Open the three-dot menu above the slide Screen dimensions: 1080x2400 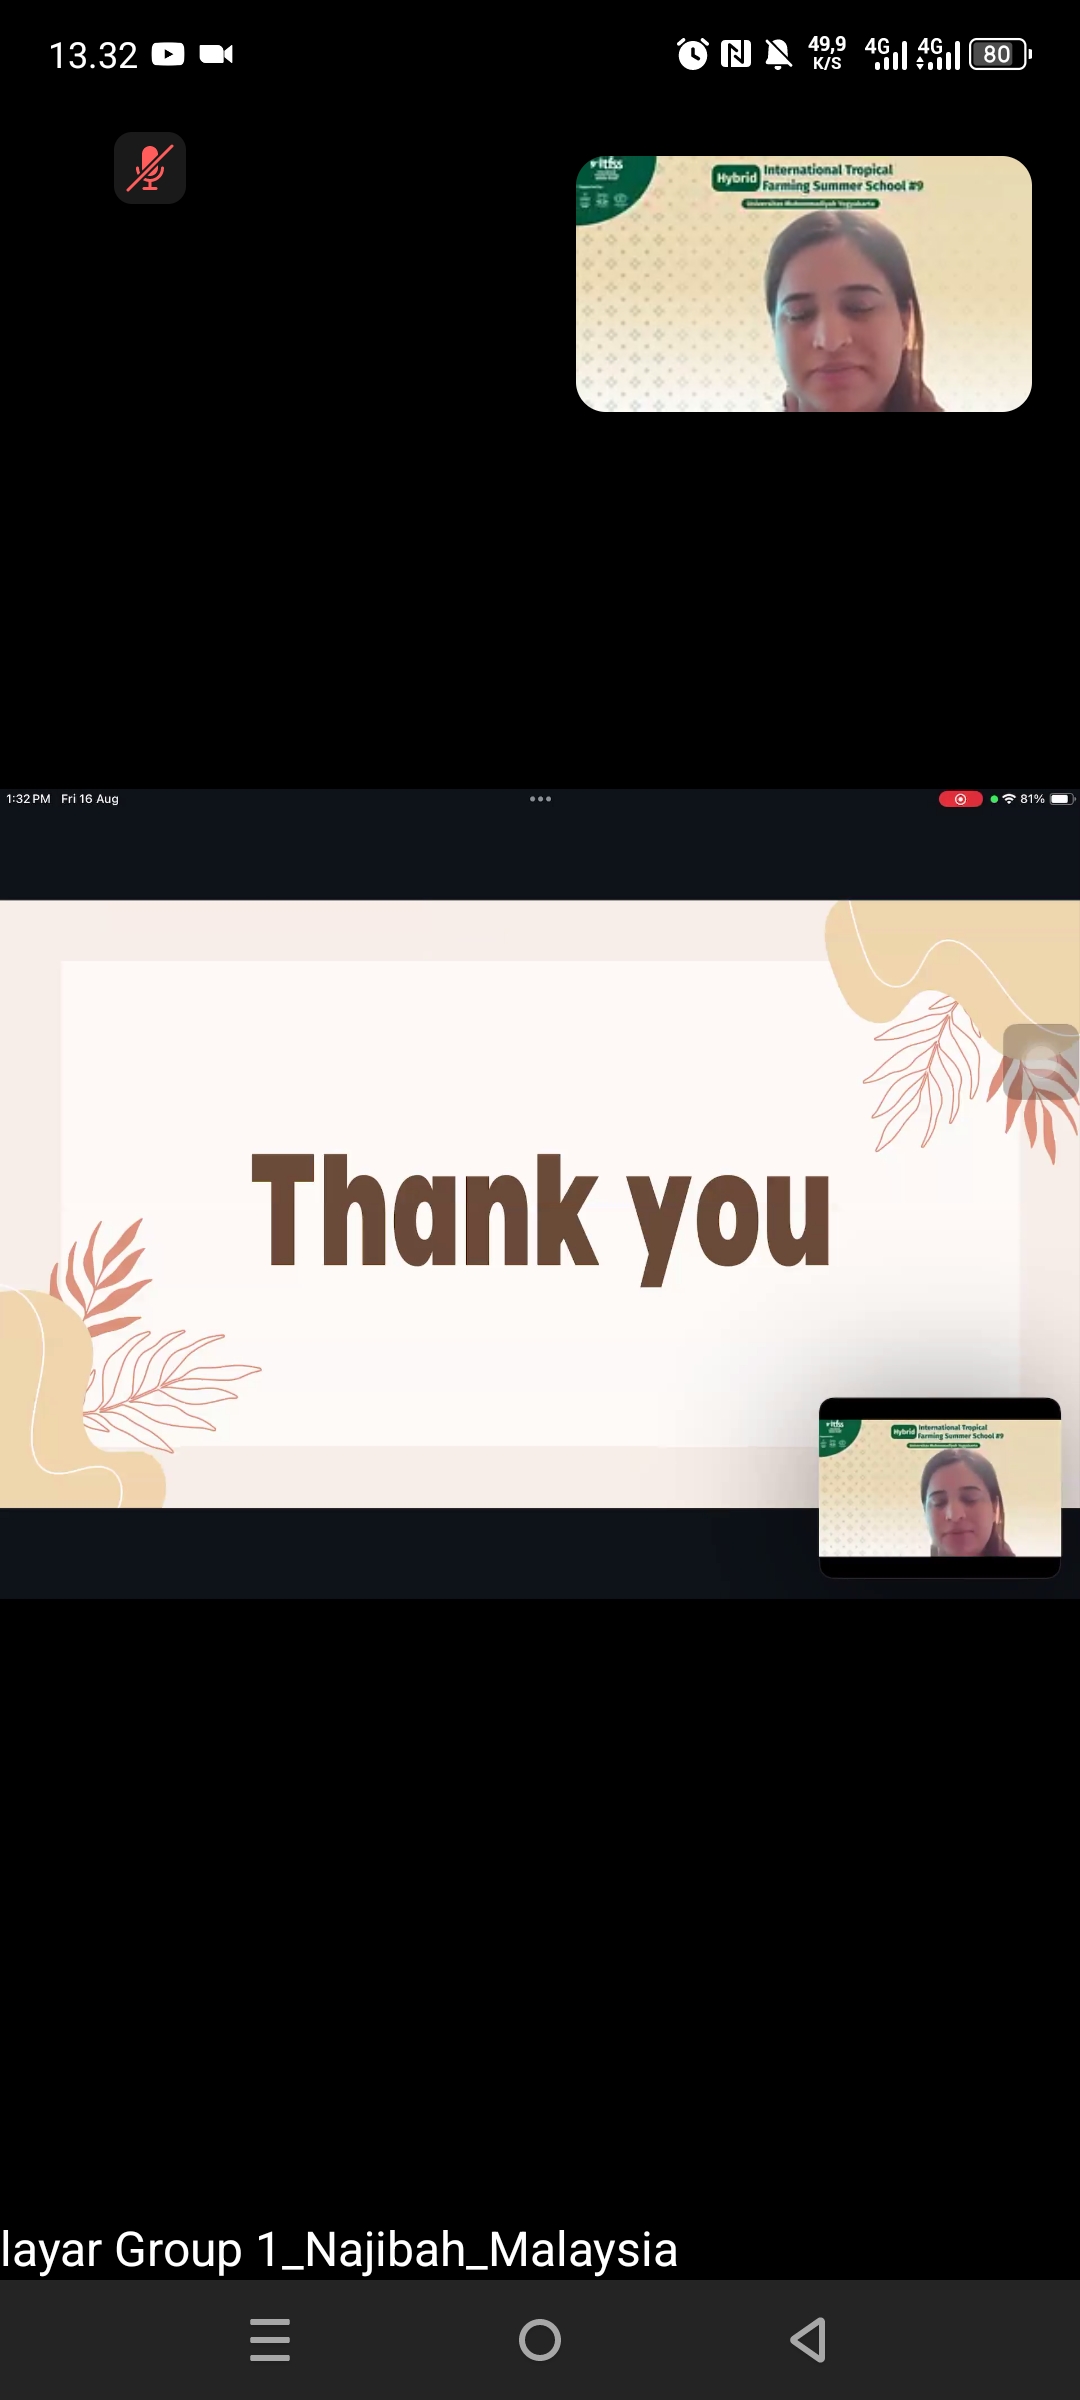tap(540, 799)
